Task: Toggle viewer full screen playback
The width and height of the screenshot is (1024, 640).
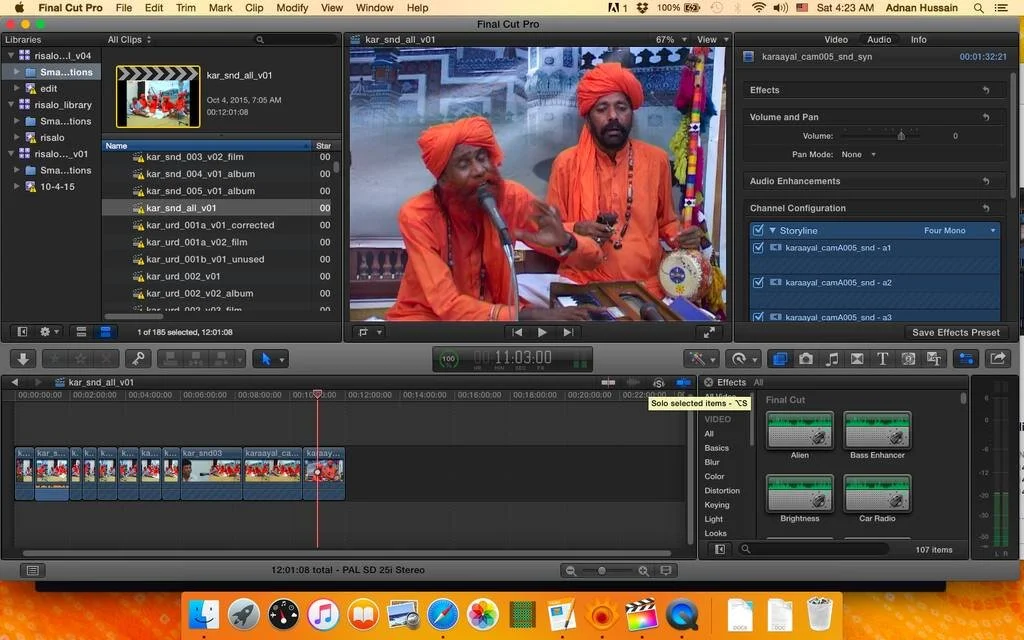Action: pos(708,332)
